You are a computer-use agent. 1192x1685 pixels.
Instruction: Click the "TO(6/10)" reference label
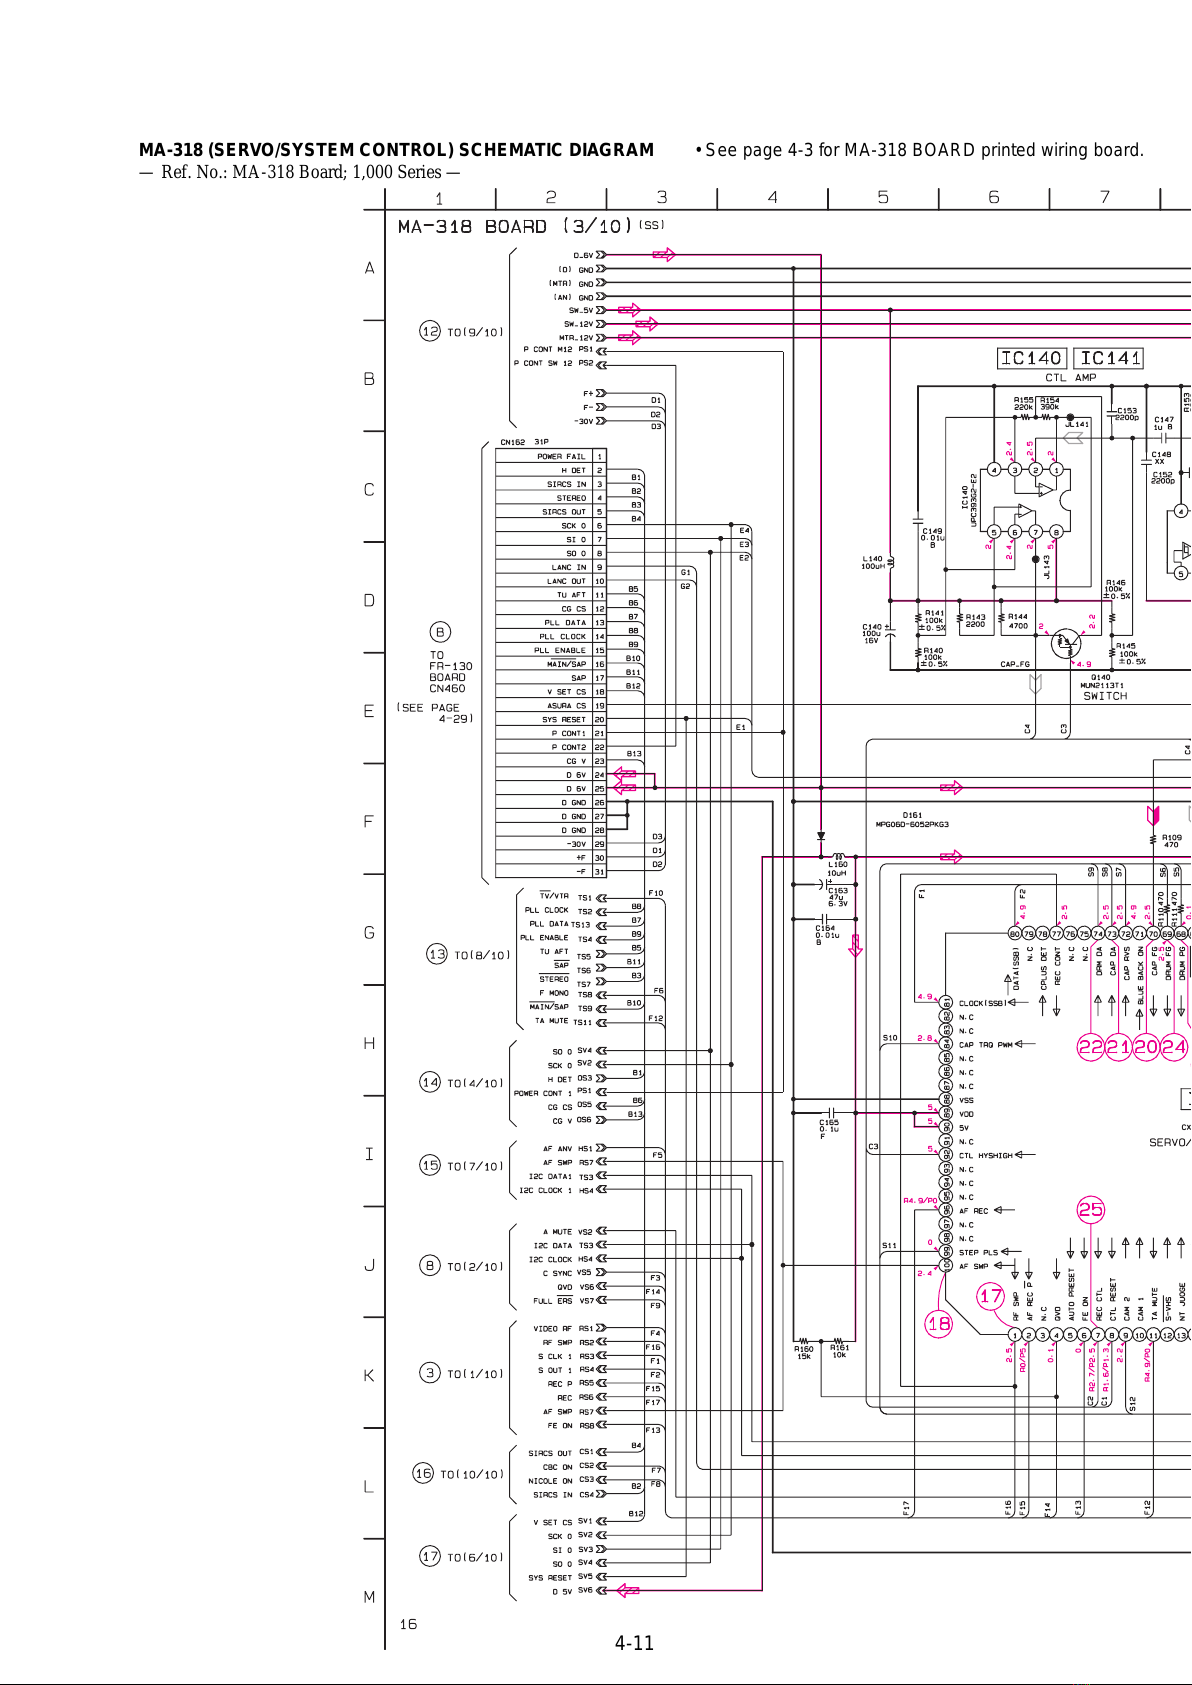[x=475, y=1557]
